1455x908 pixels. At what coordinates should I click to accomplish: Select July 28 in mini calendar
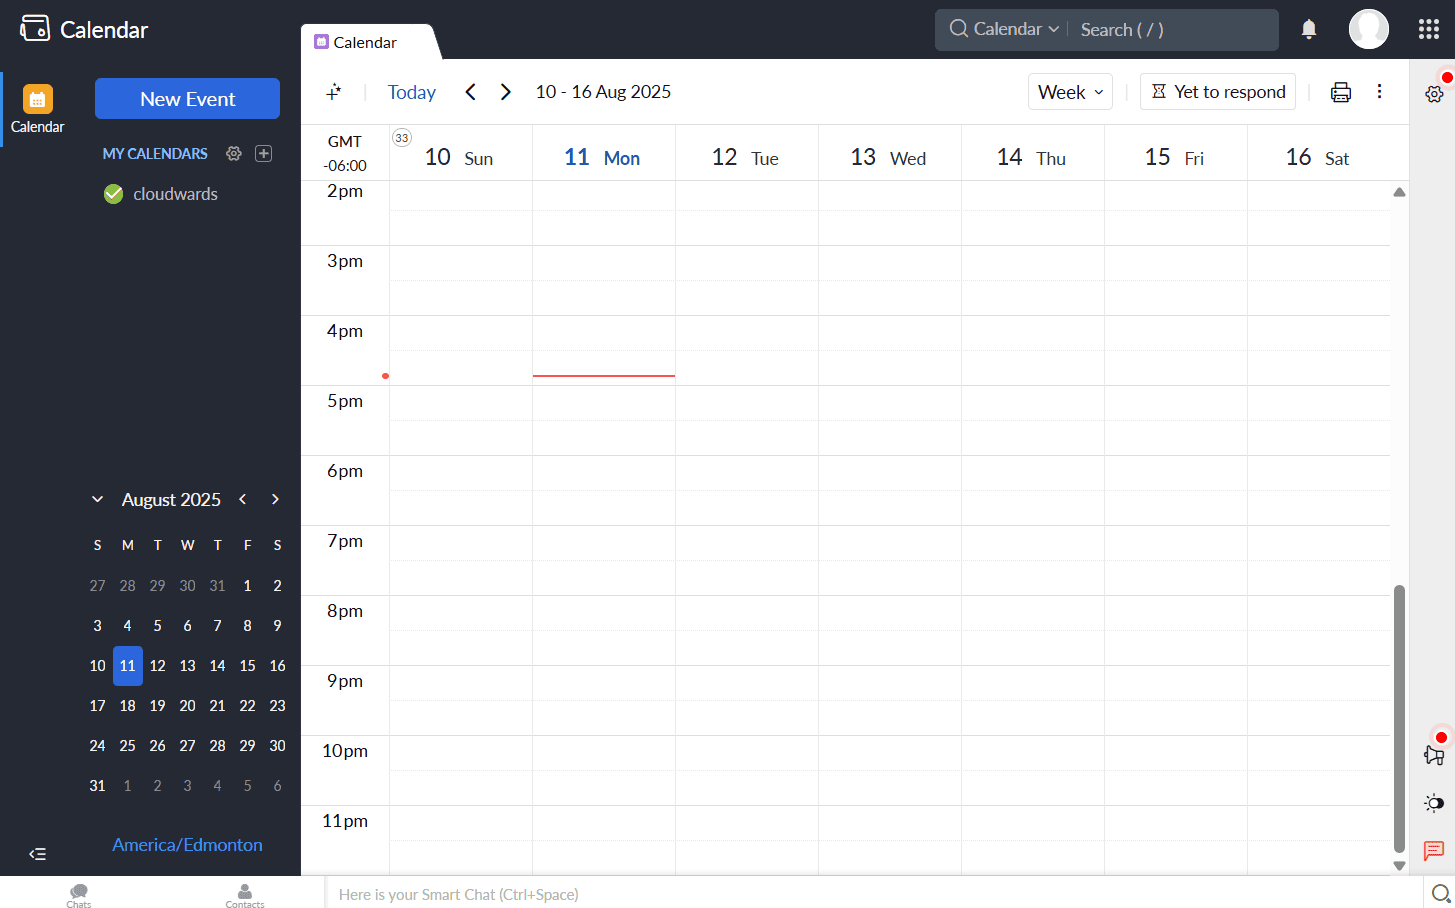127,586
